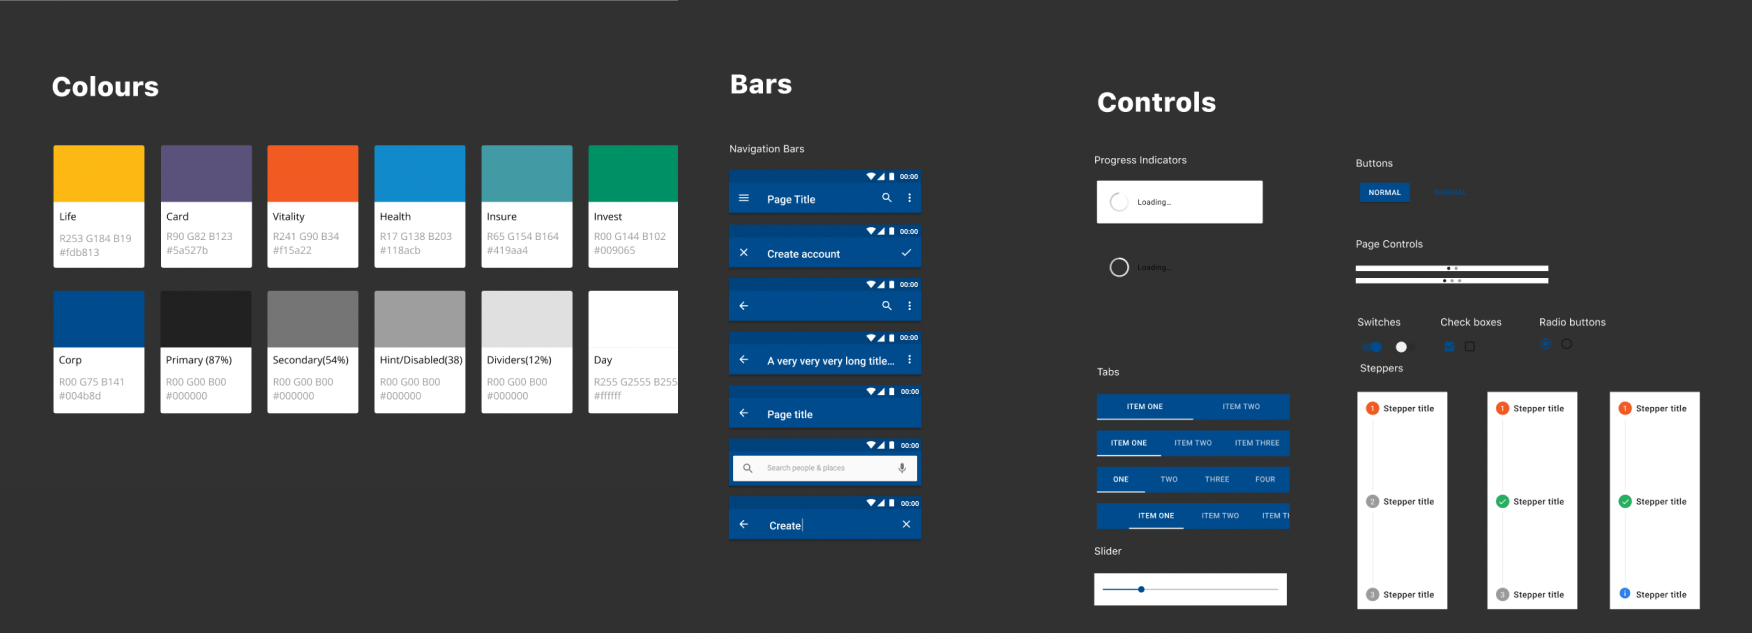This screenshot has height=633, width=1752.
Task: Open overflow menu beside the long title
Action: pos(909,360)
